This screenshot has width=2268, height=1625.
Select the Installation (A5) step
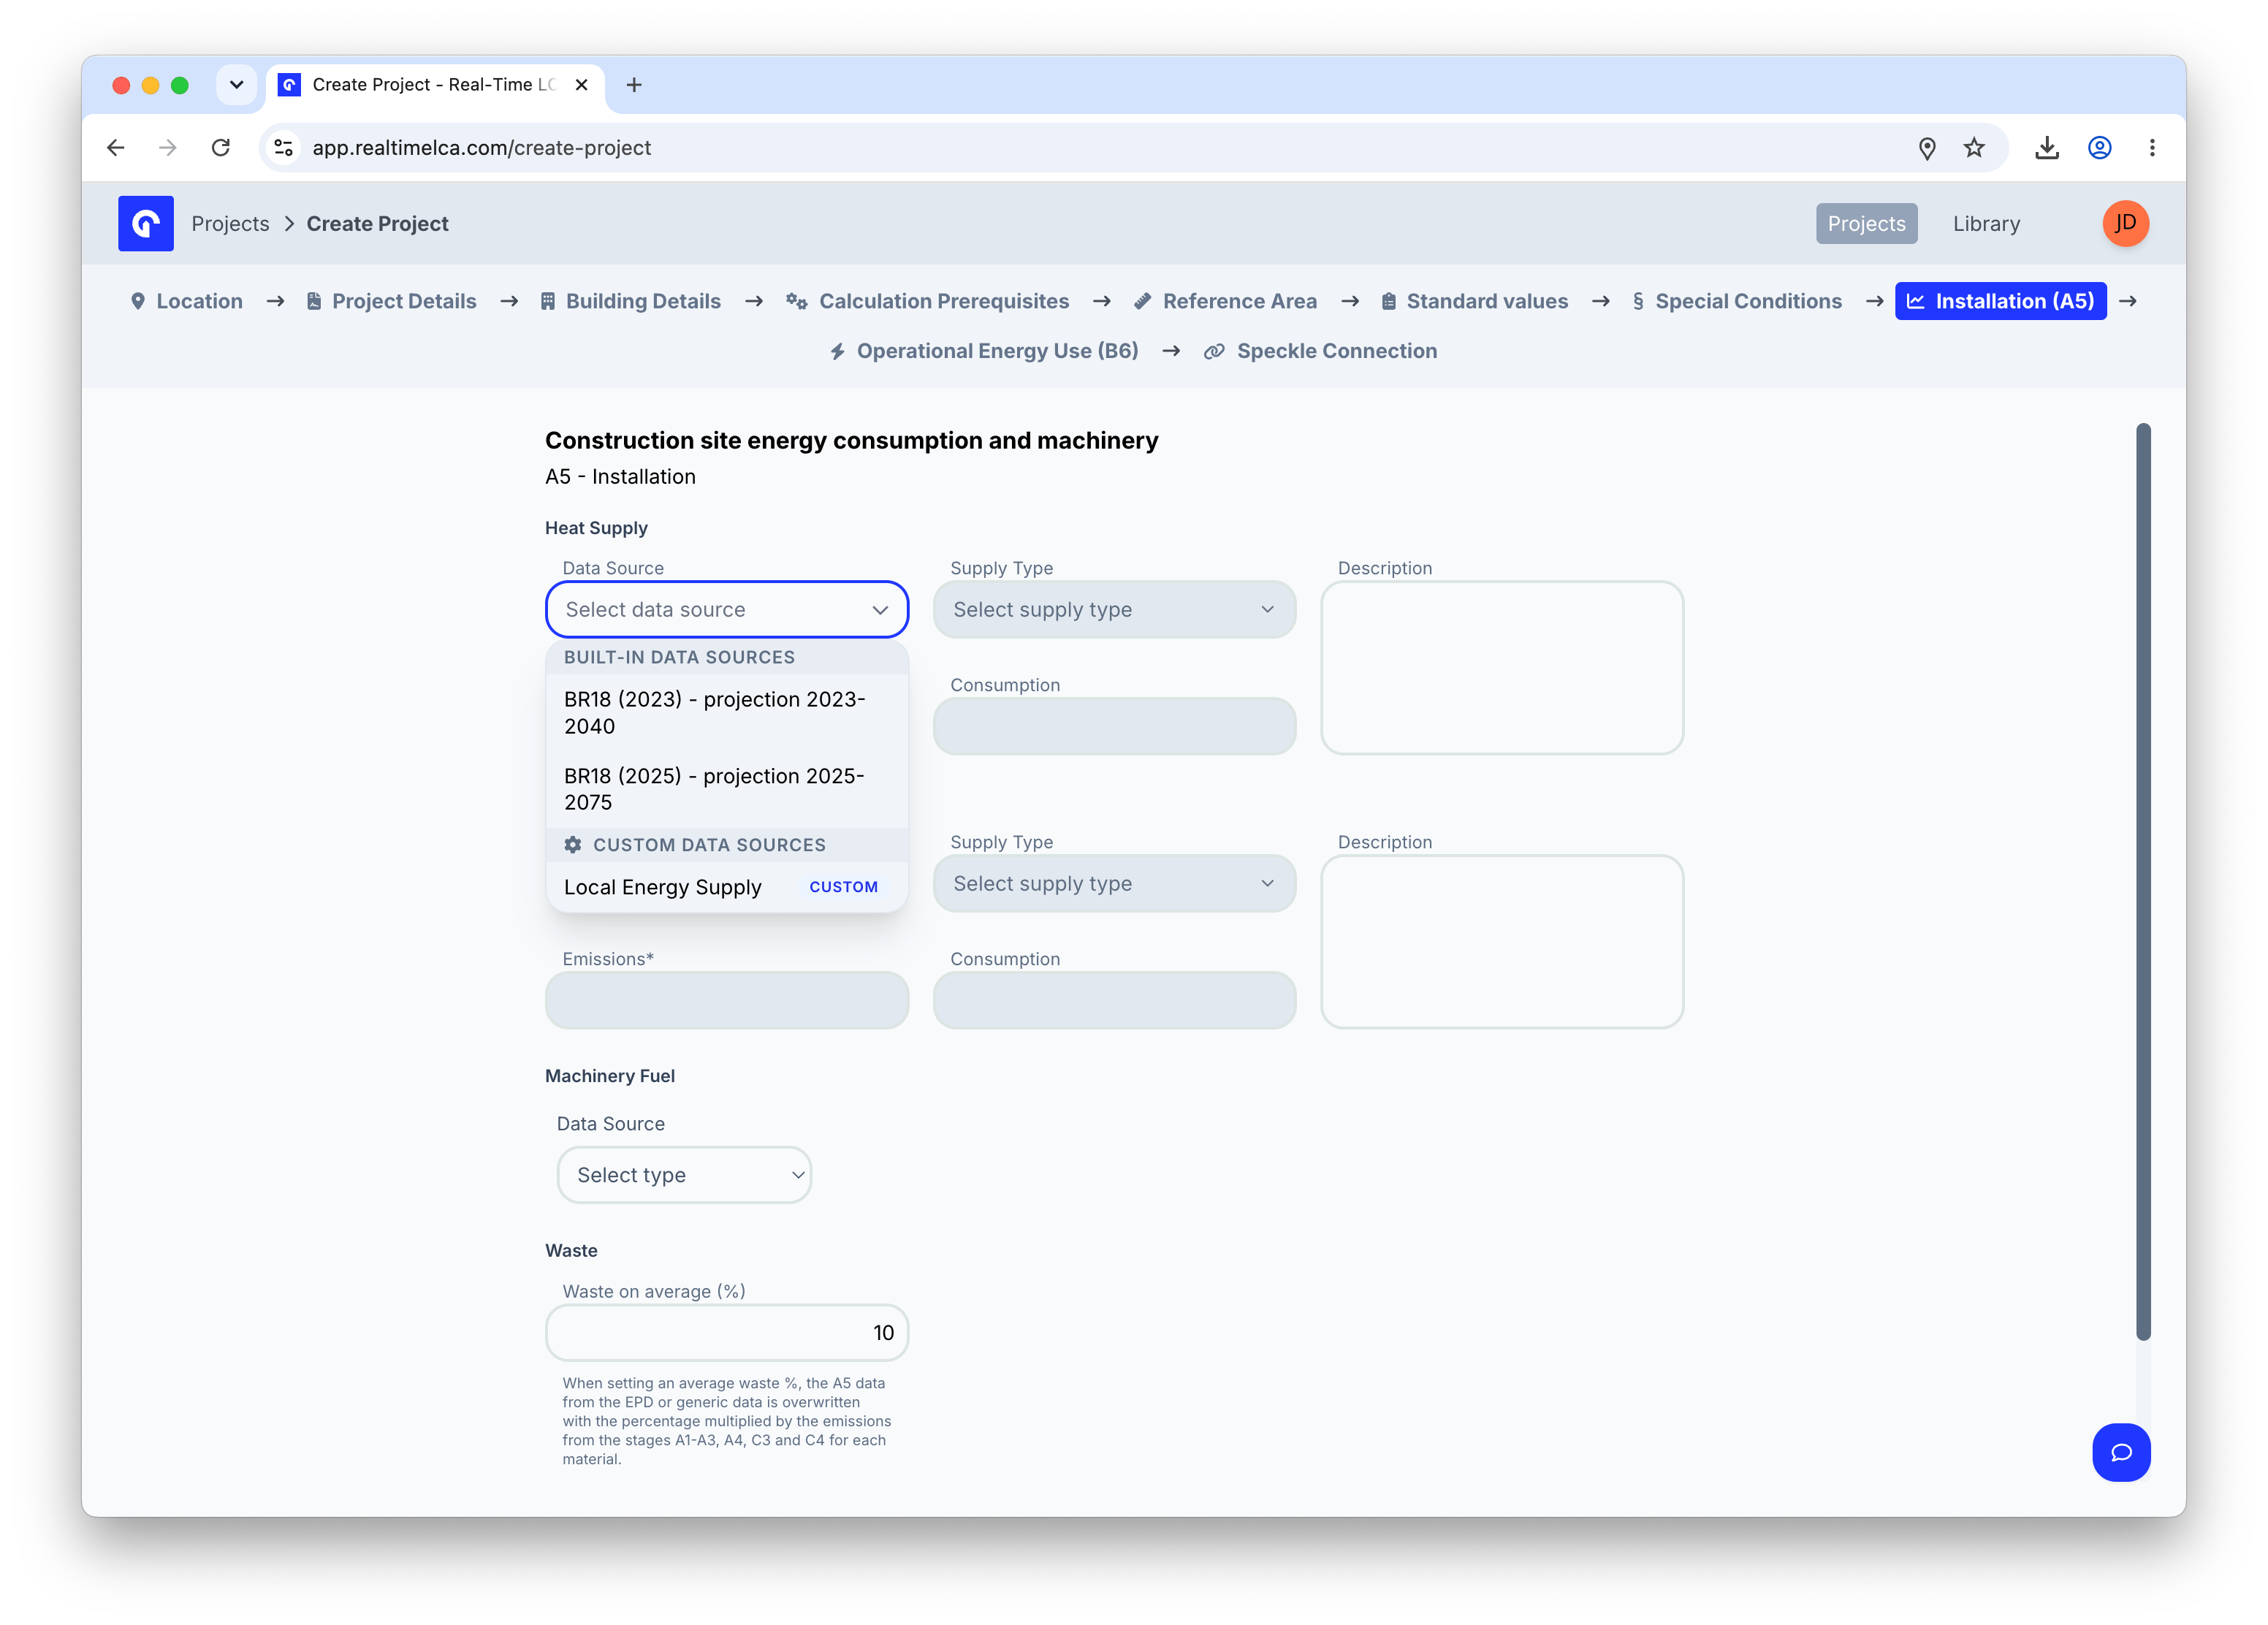pos(2000,301)
